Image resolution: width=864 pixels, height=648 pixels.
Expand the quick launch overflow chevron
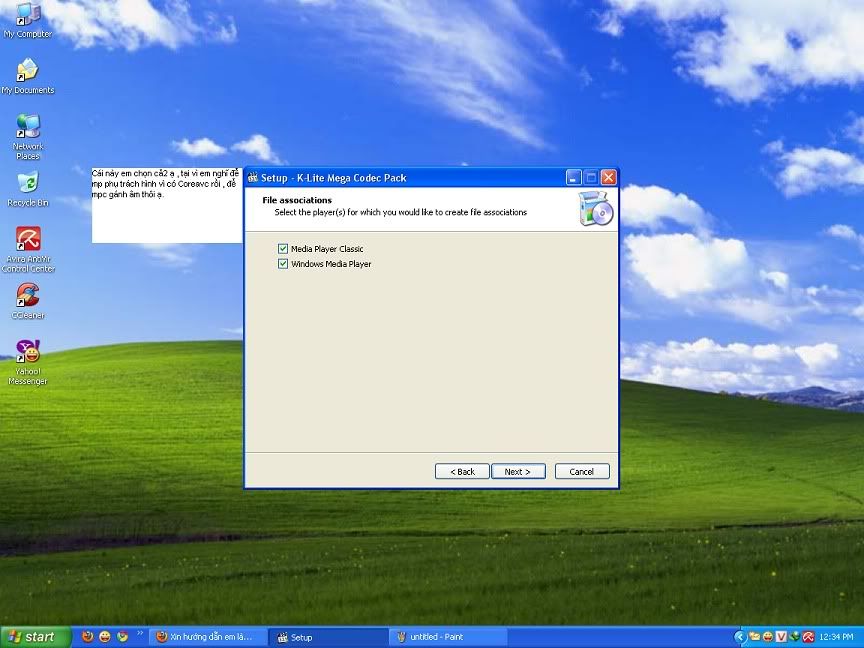tap(139, 633)
